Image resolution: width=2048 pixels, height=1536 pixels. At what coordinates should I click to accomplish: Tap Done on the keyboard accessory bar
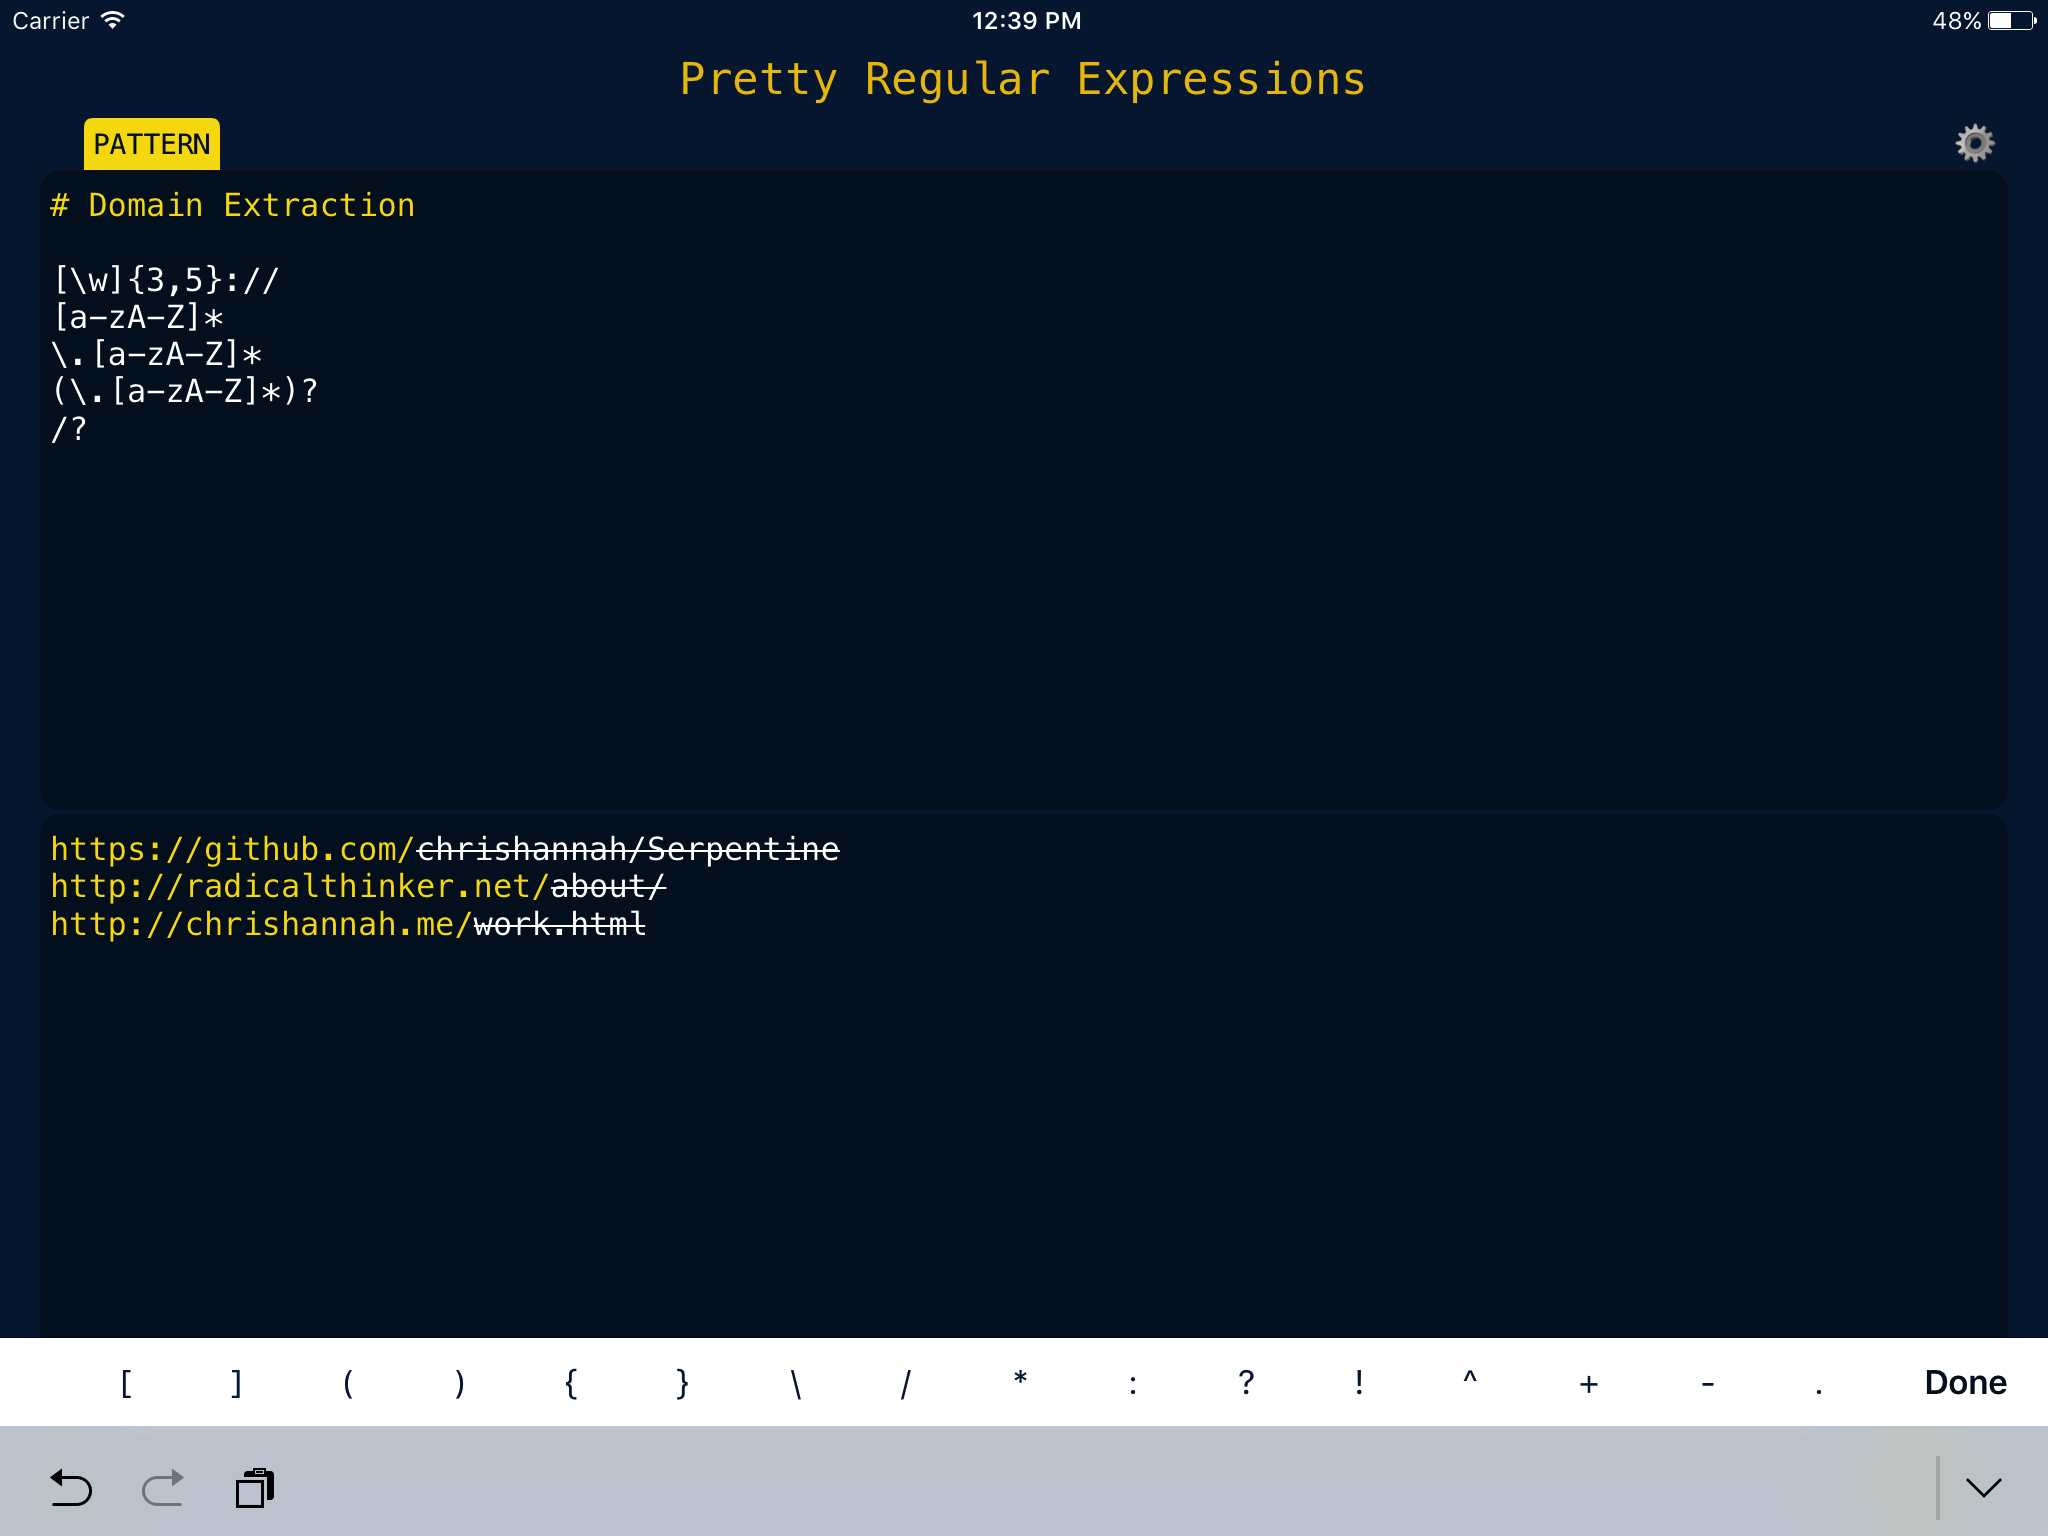[1964, 1382]
